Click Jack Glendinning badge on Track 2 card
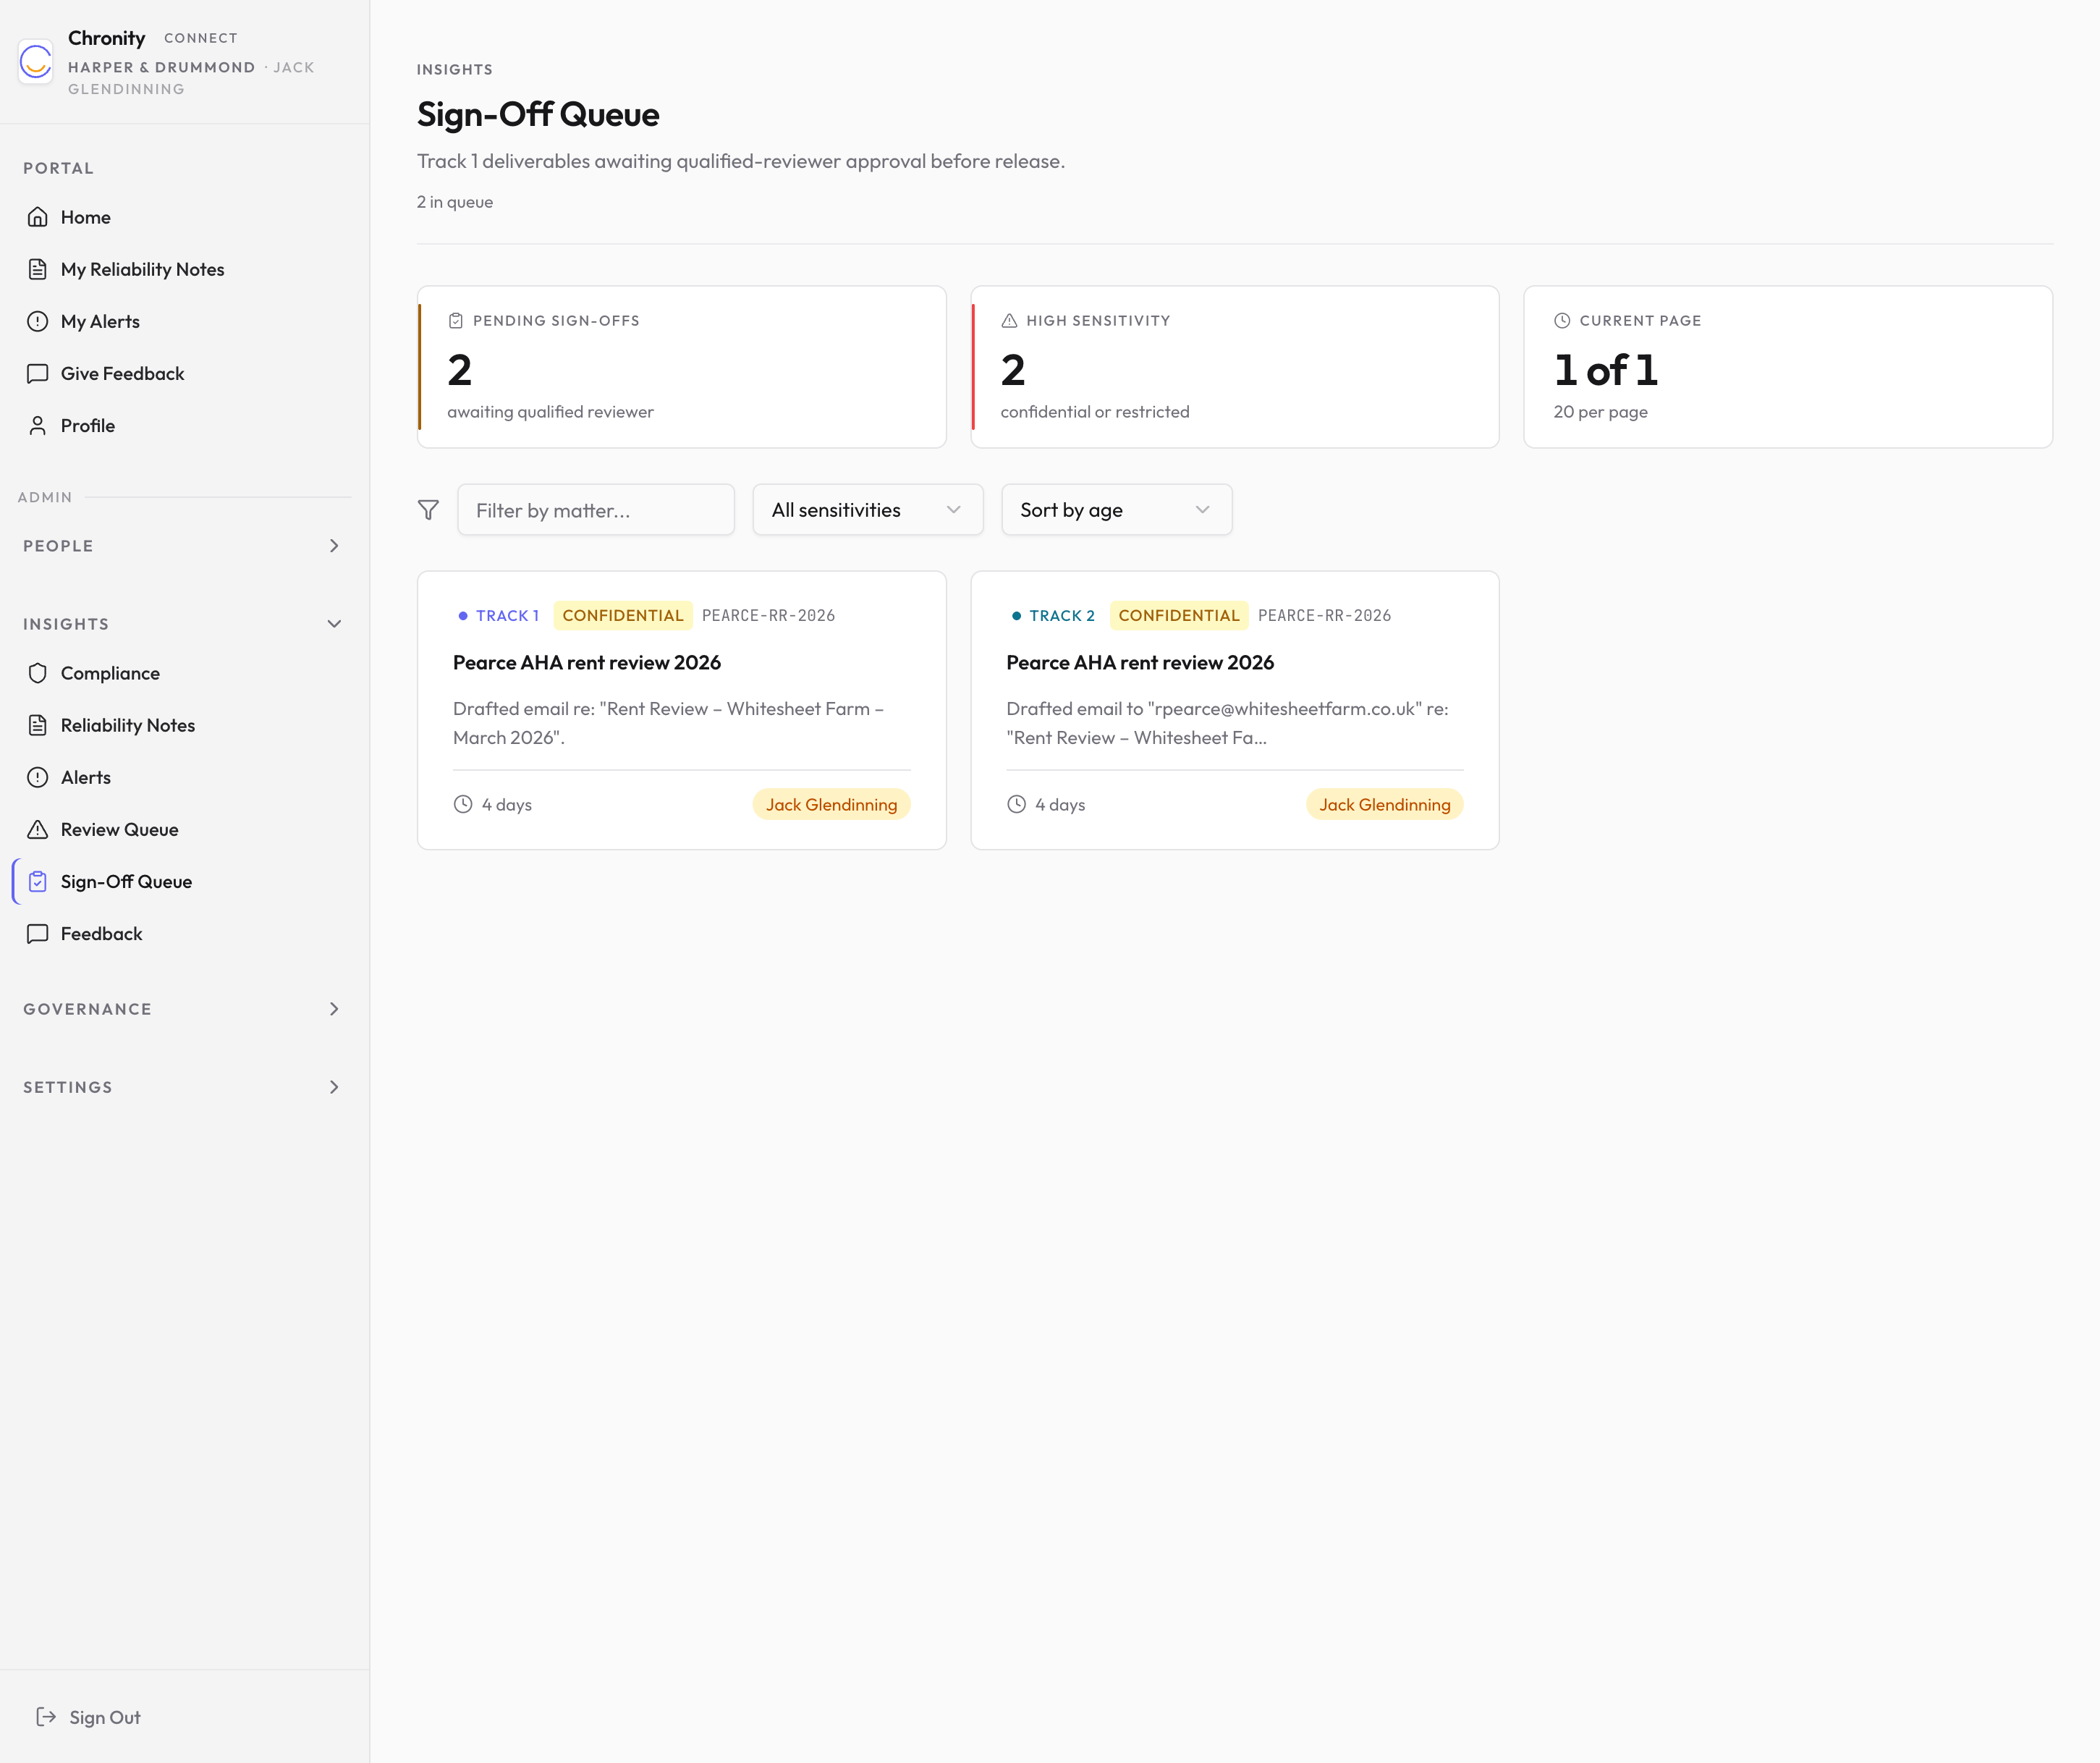Viewport: 2100px width, 1763px height. 1384,805
